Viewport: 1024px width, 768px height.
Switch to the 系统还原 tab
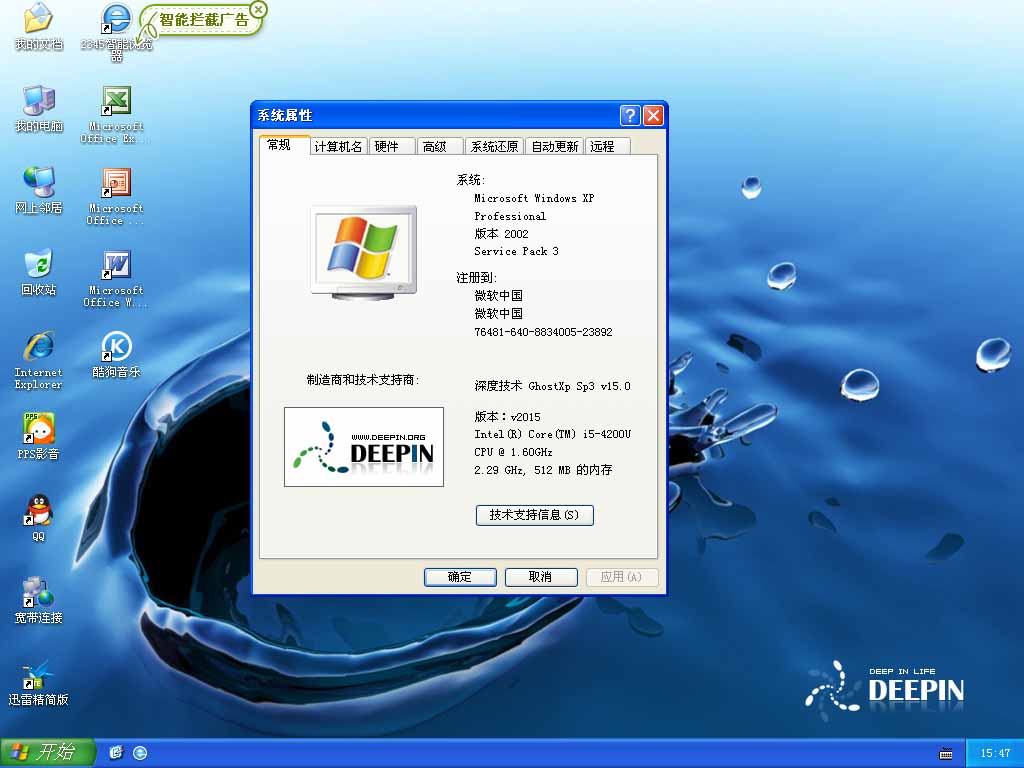pyautogui.click(x=494, y=146)
